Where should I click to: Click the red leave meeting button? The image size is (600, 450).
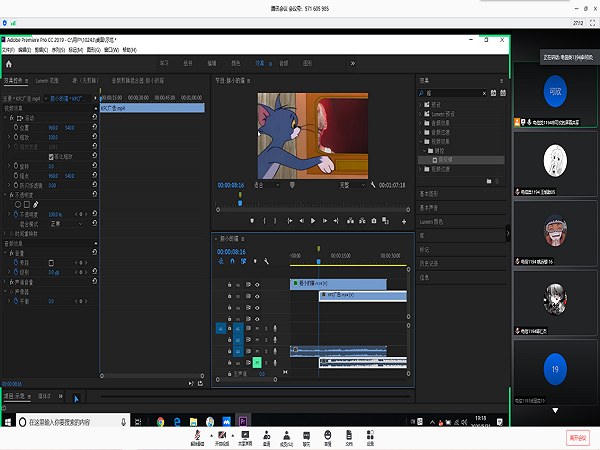pos(576,437)
